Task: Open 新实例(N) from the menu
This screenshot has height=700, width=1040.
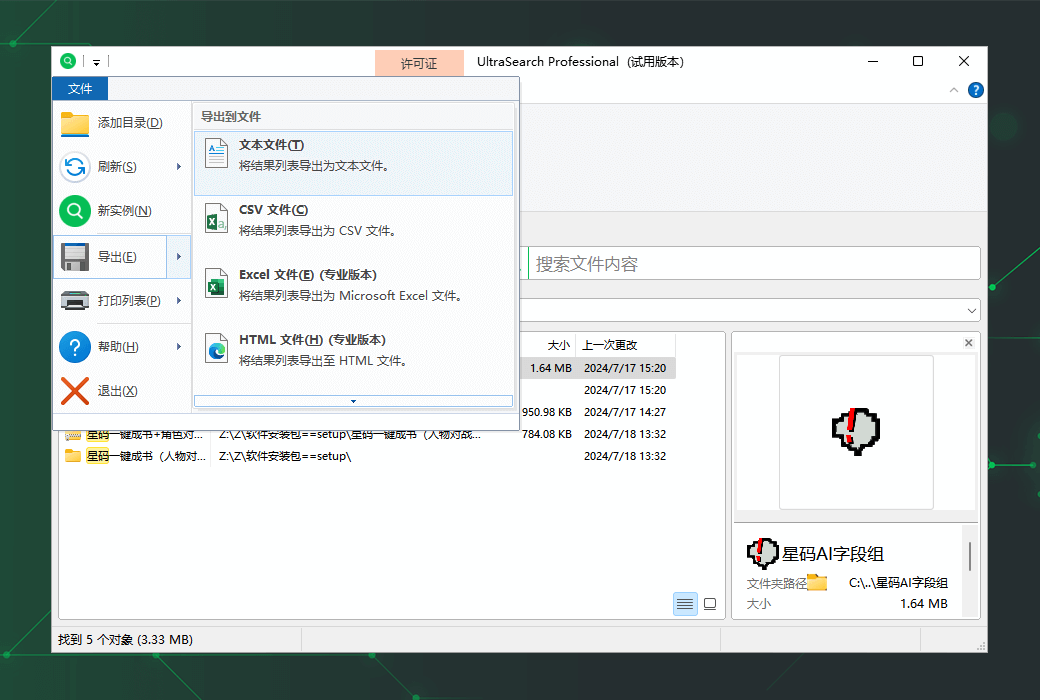Action: (x=122, y=210)
